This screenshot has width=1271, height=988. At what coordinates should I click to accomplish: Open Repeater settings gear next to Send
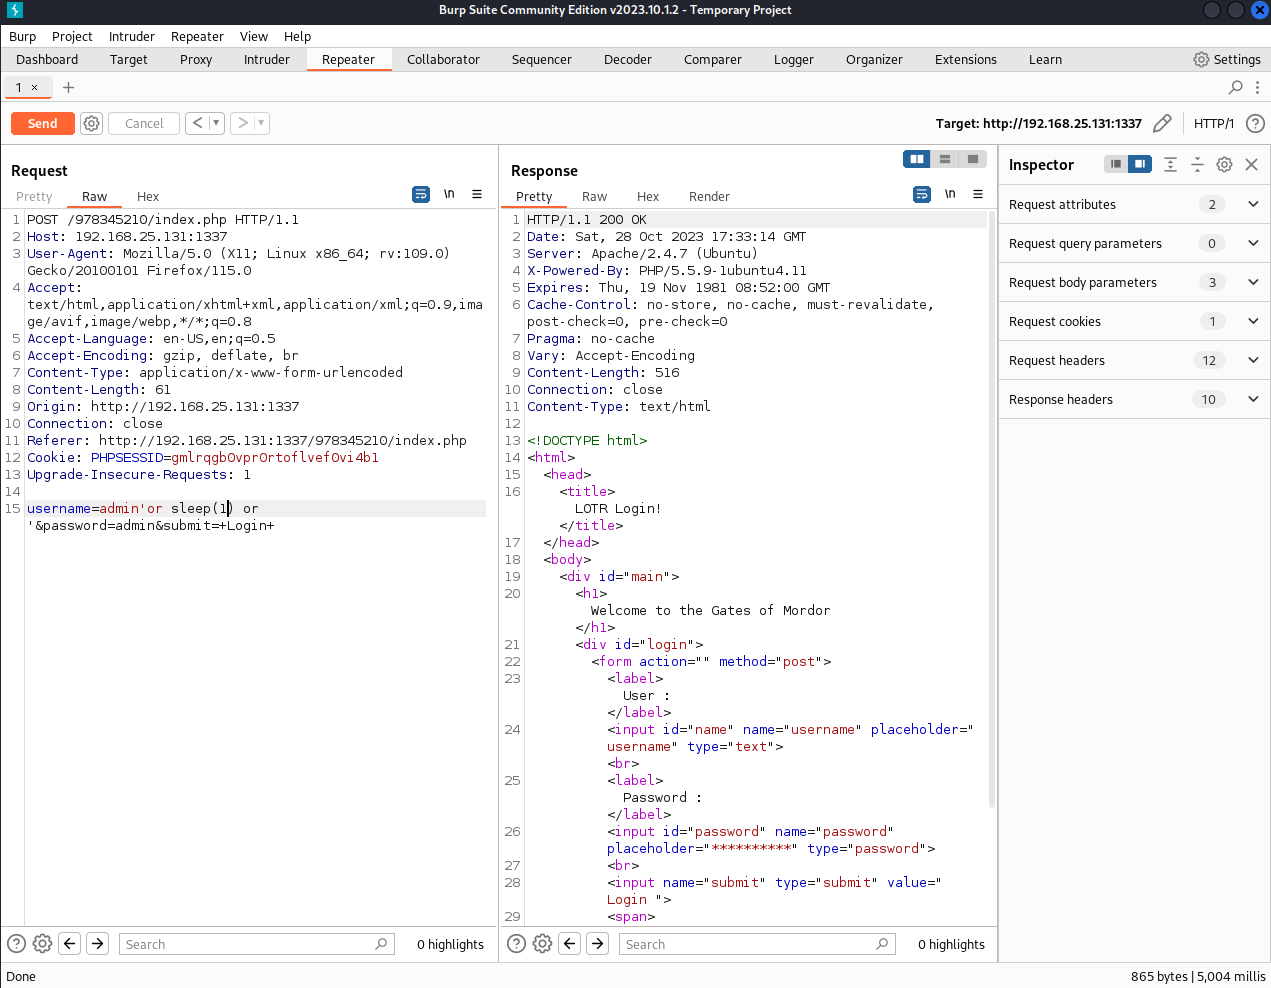(x=91, y=123)
